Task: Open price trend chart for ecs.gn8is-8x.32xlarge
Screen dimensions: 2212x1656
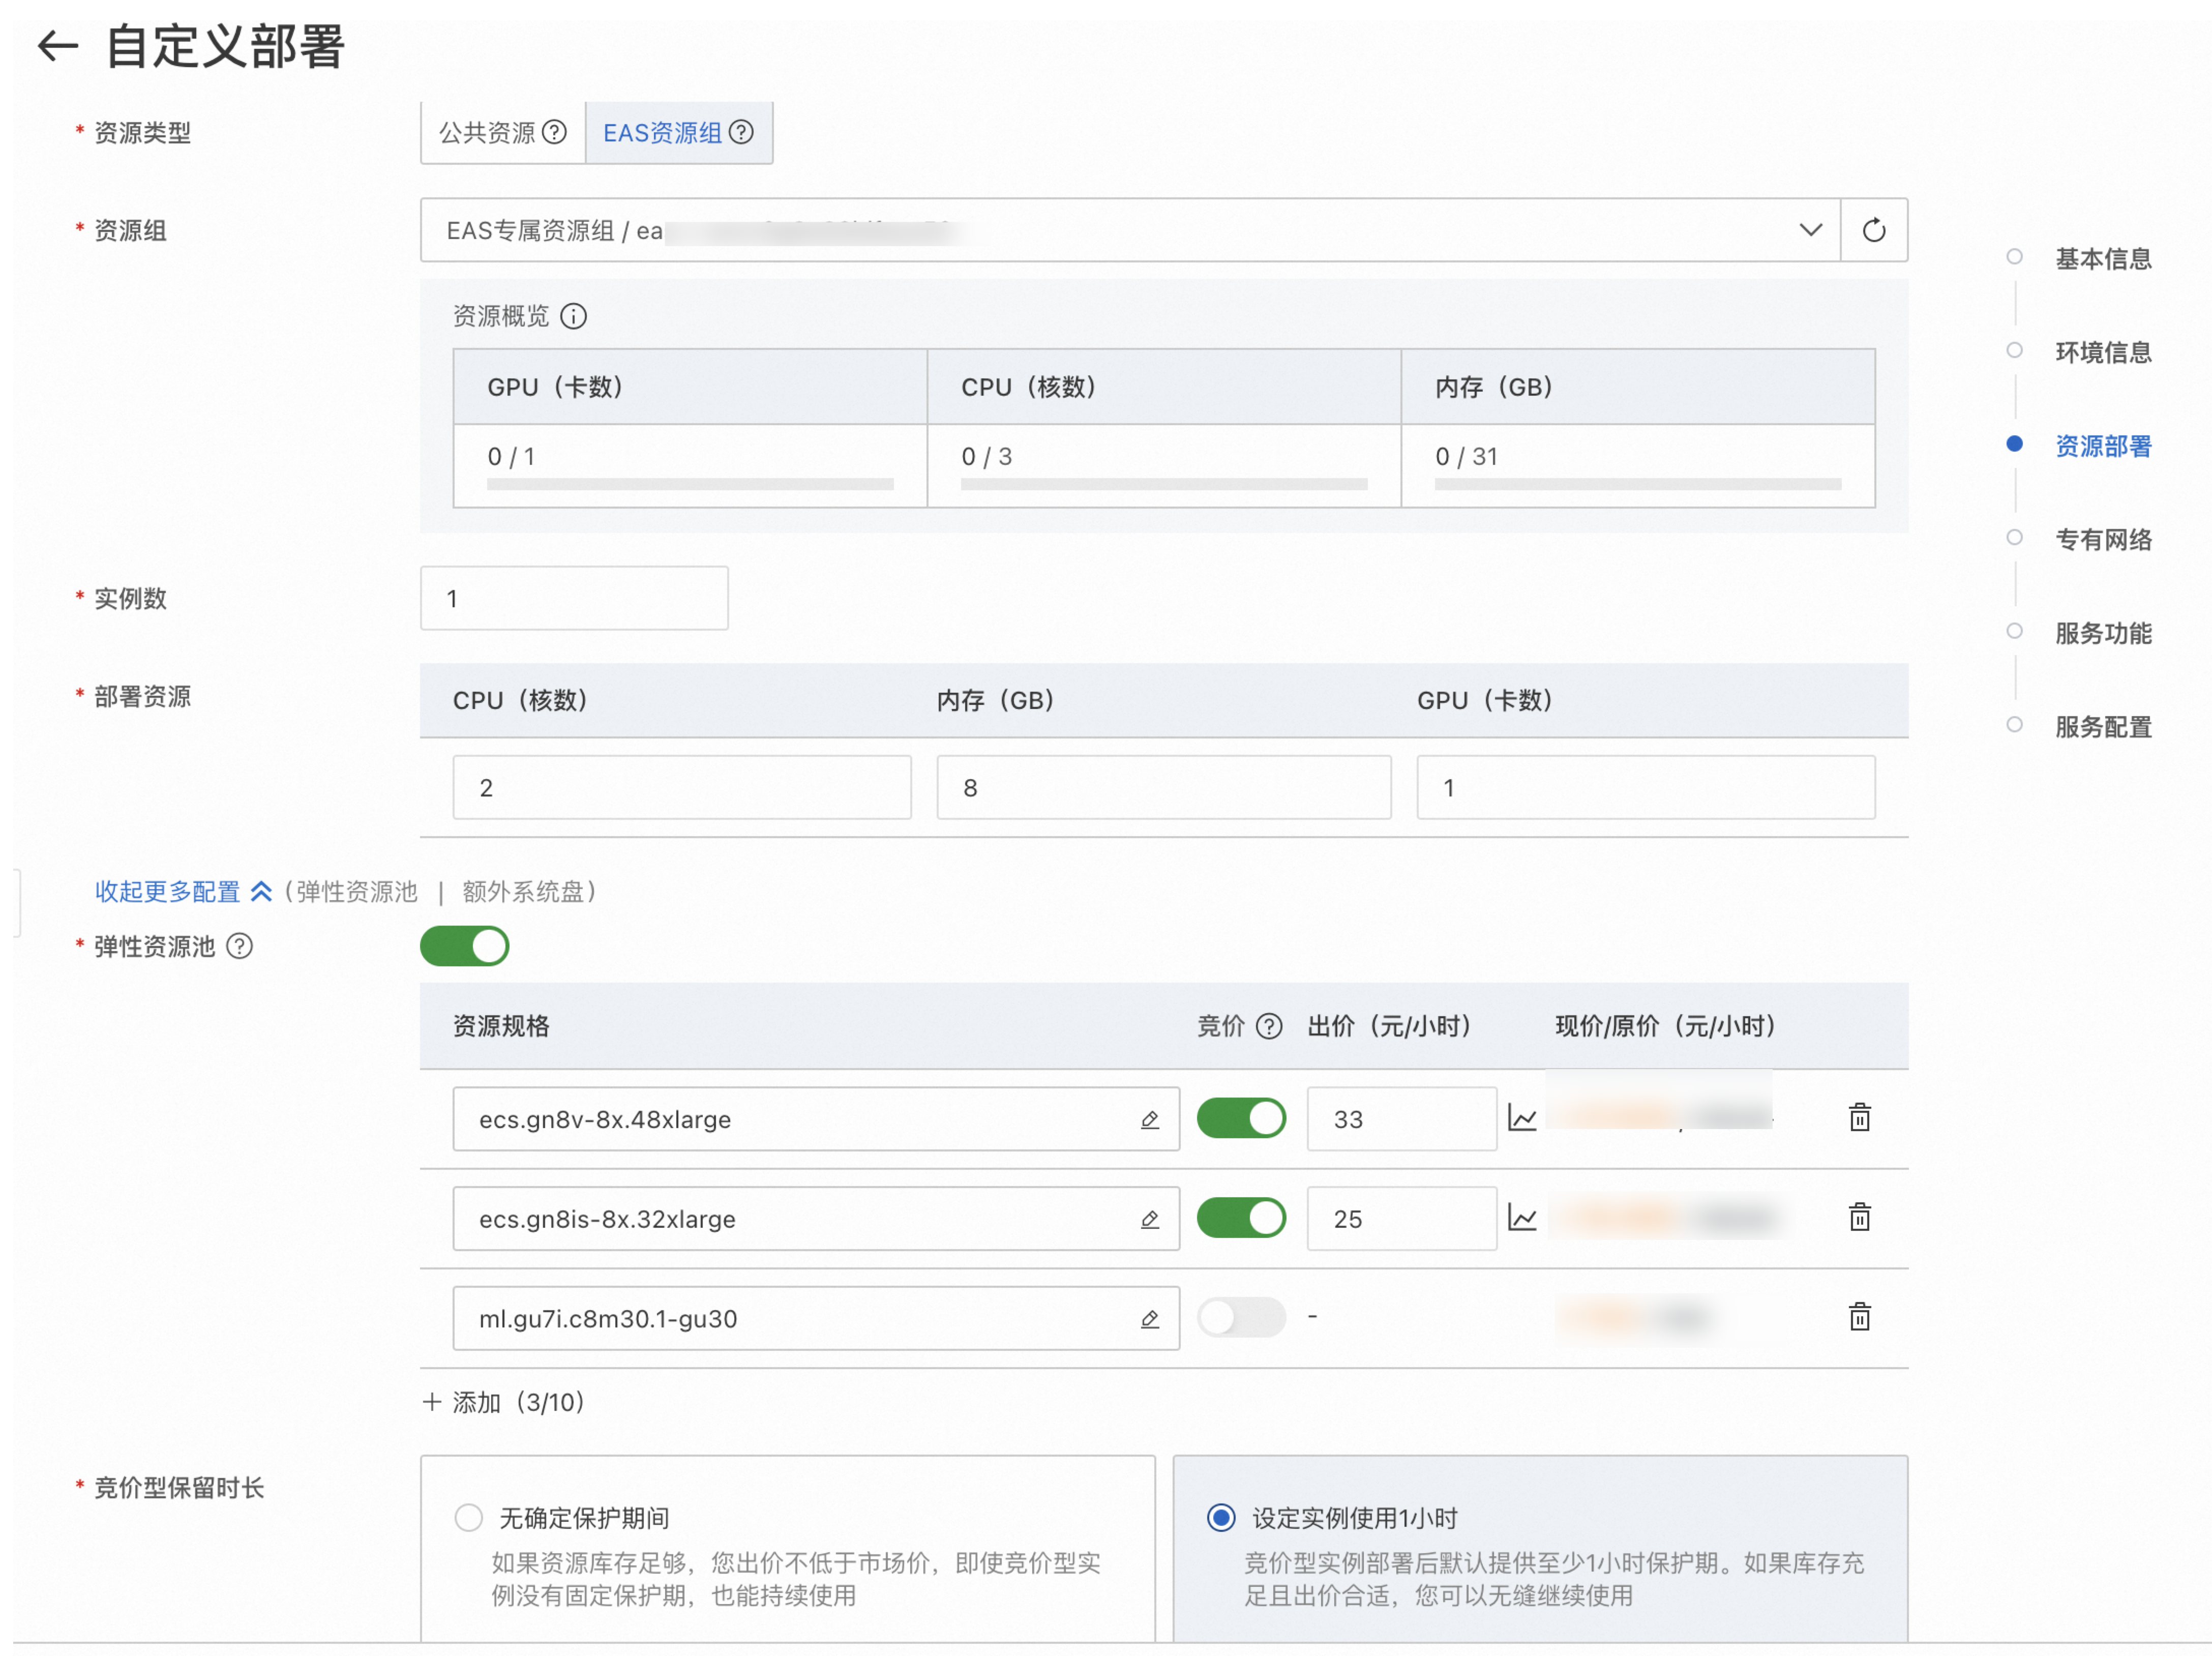Action: (x=1523, y=1218)
